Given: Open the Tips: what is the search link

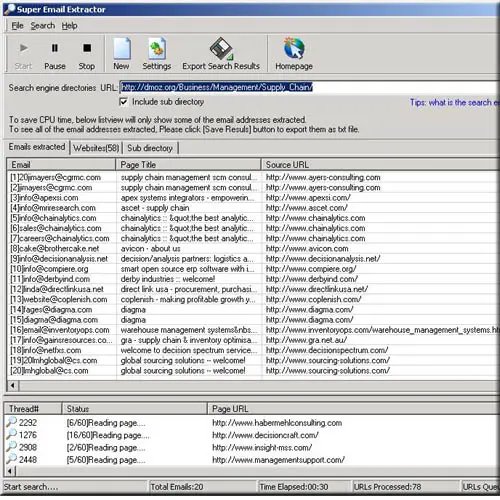Looking at the screenshot, I should tap(455, 102).
